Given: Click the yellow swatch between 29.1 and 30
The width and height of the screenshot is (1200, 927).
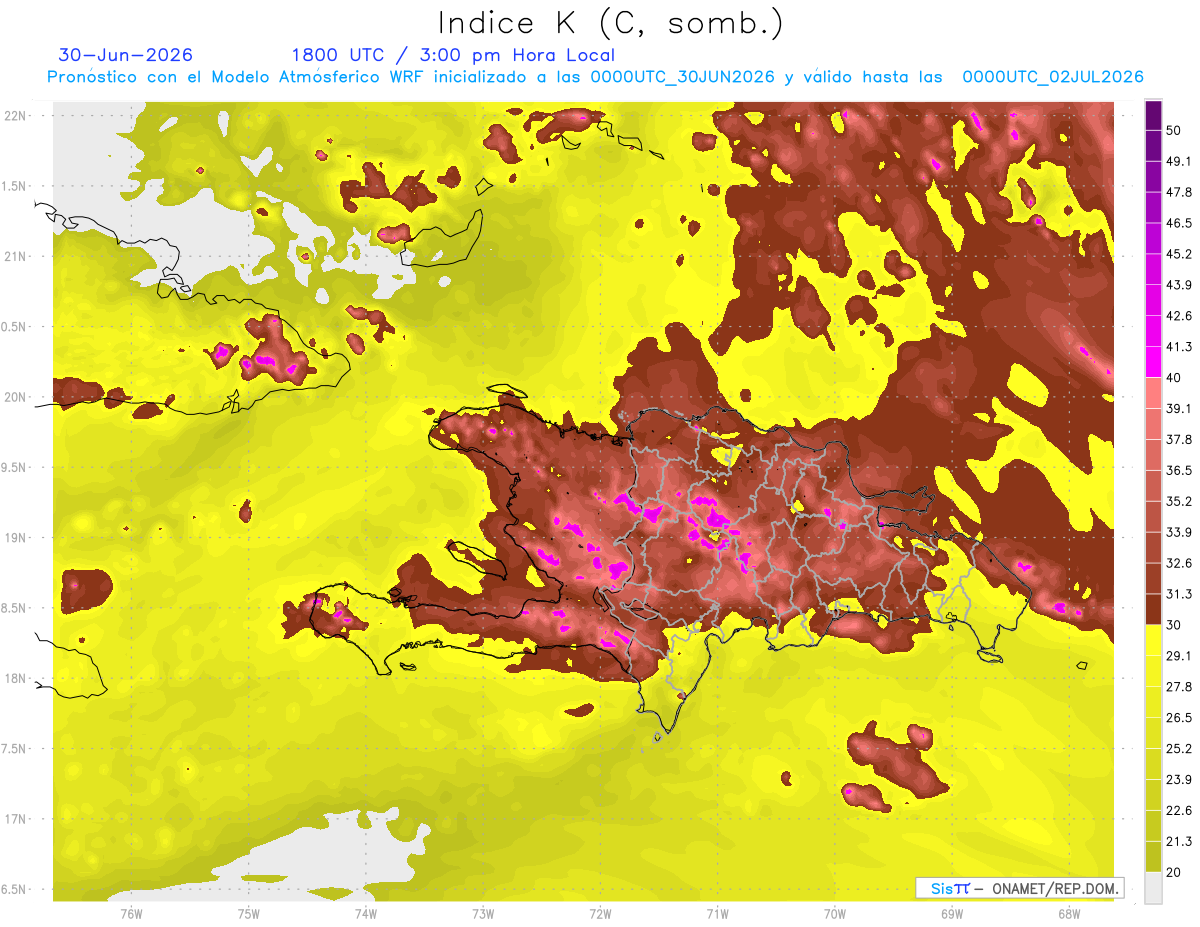Looking at the screenshot, I should point(1153,640).
